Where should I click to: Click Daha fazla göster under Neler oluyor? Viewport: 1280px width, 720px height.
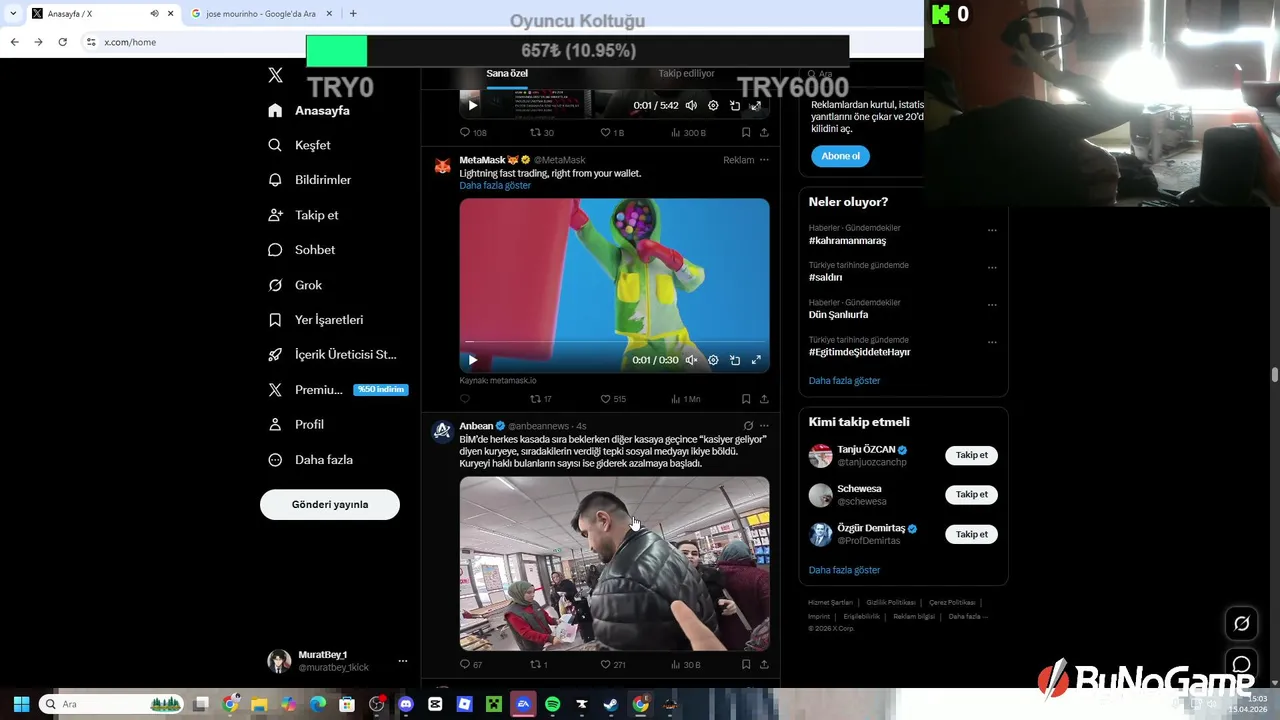point(844,381)
